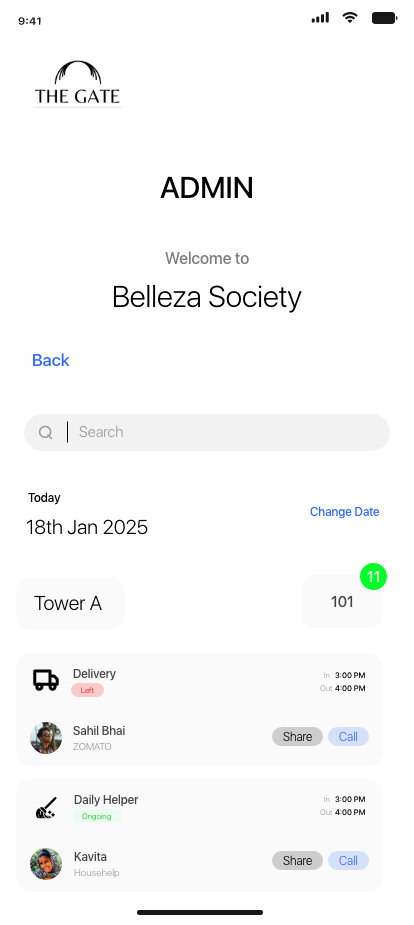Share Kavita's househelp entry

297,861
